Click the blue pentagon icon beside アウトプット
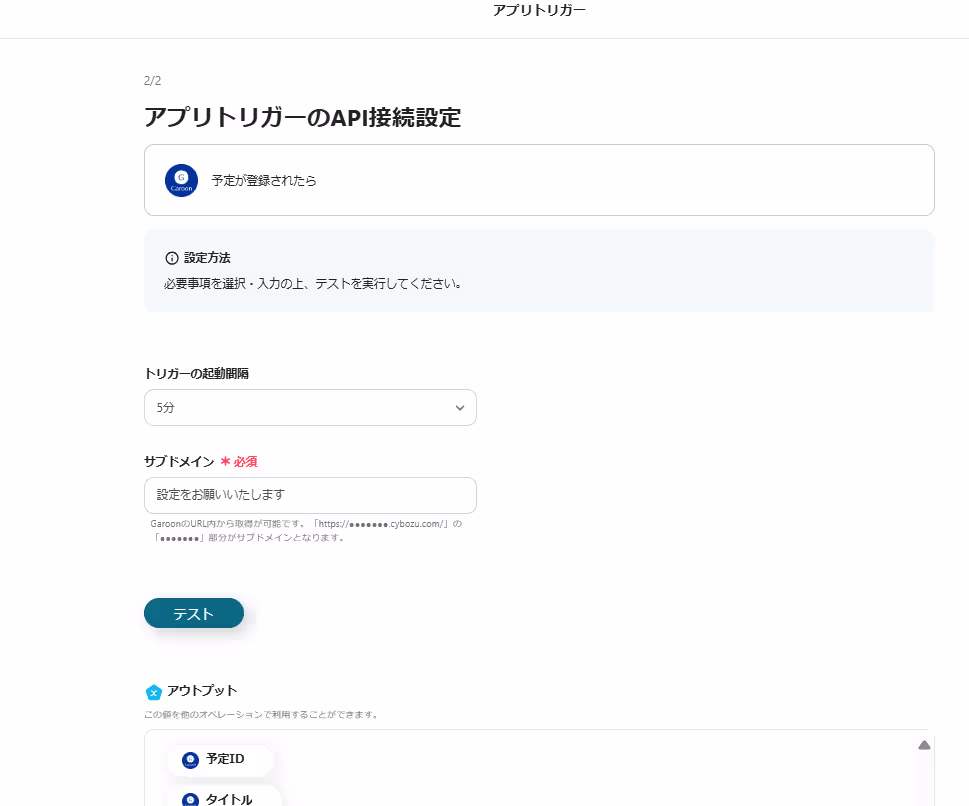The image size is (969, 806). pyautogui.click(x=154, y=692)
